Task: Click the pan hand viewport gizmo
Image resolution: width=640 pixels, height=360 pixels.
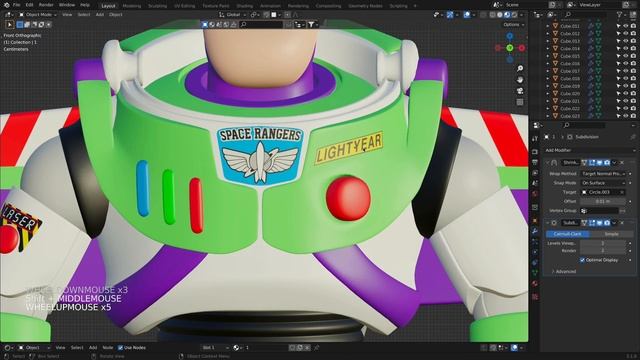Action: coord(520,79)
